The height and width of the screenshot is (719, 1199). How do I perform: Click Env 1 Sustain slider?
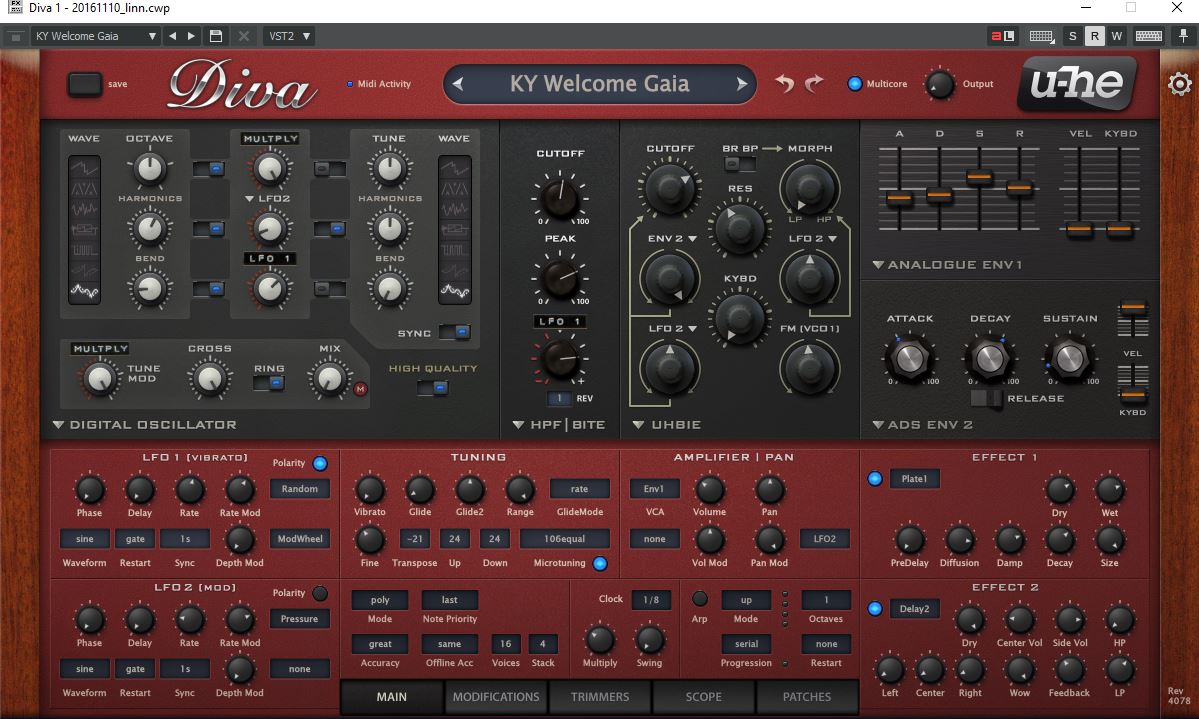coord(980,178)
